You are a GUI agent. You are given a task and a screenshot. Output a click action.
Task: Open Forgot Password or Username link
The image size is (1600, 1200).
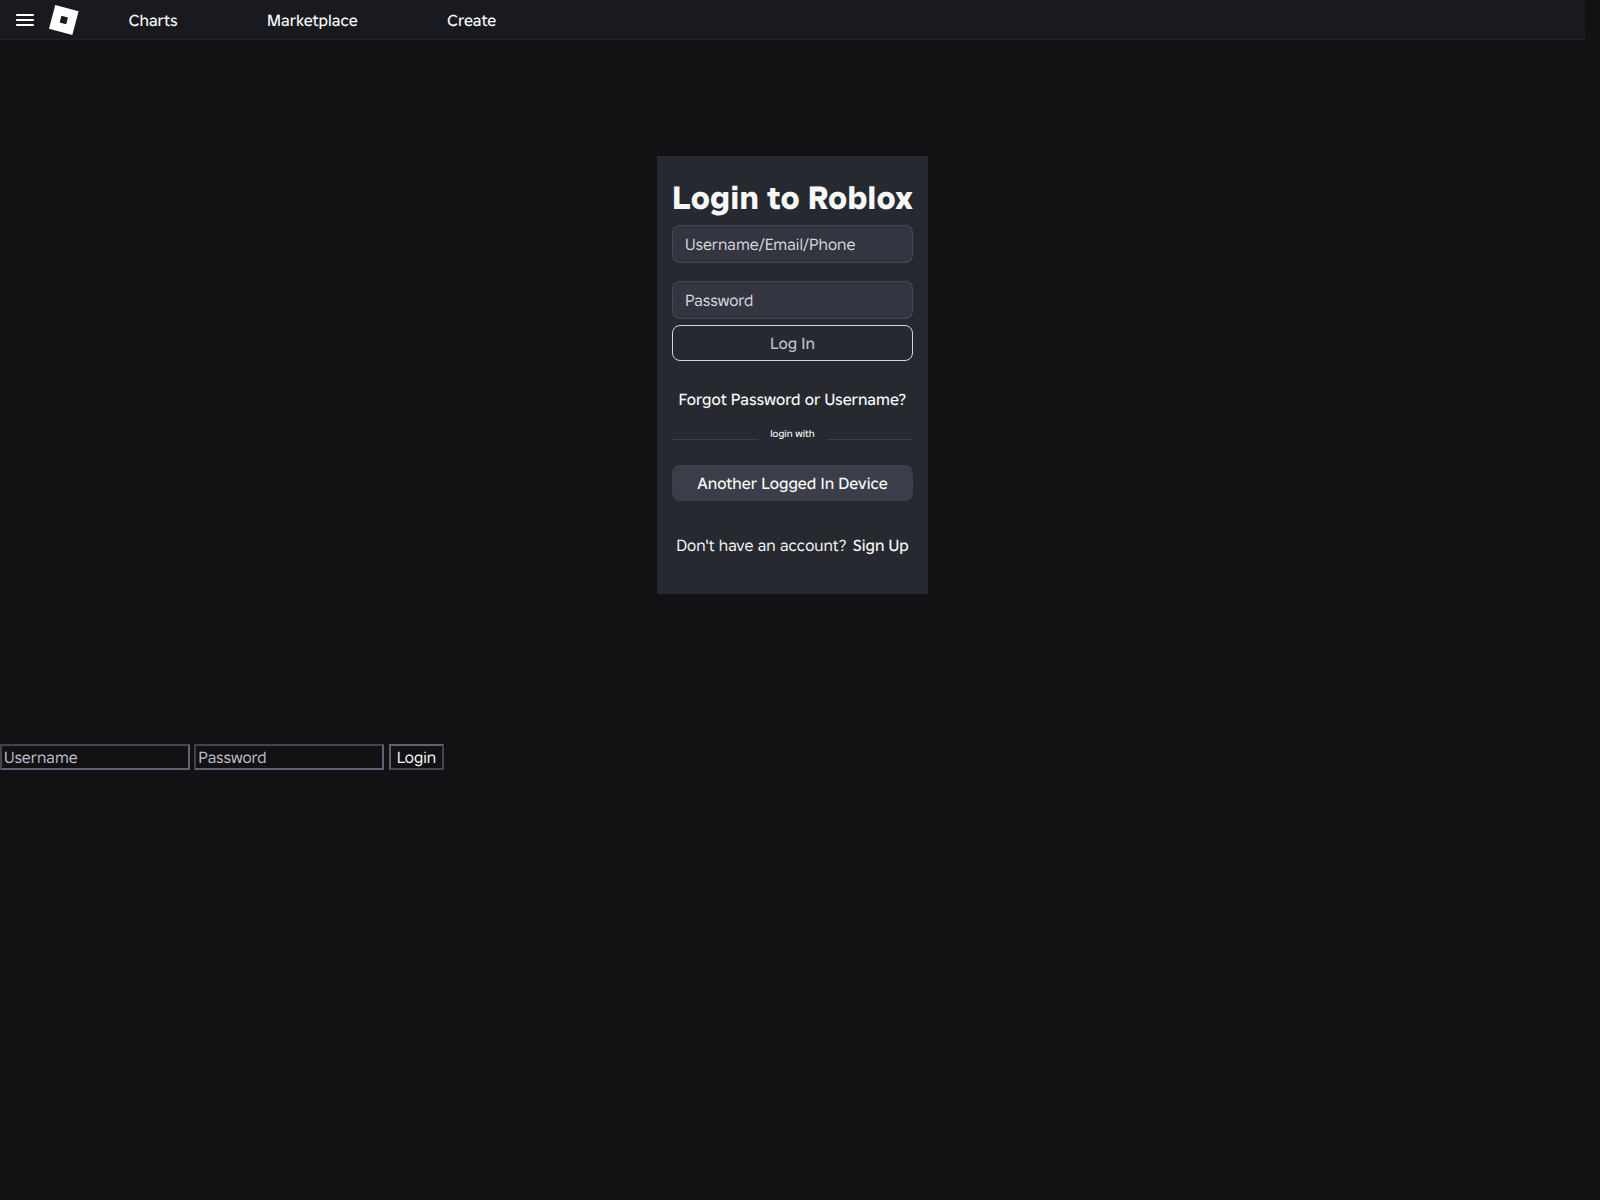792,400
